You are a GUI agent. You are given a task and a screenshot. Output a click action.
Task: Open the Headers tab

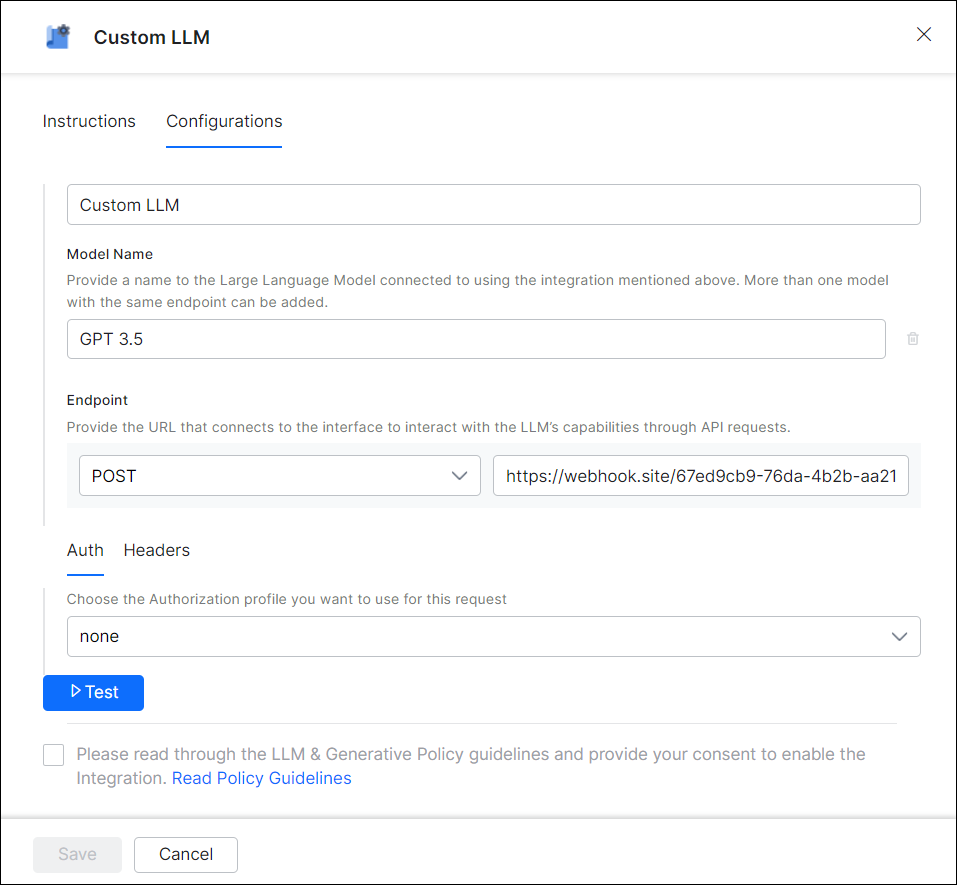click(157, 550)
